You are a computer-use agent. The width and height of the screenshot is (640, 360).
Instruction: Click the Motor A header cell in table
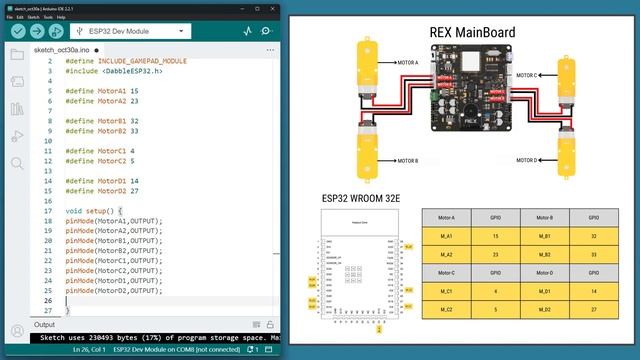pos(447,218)
